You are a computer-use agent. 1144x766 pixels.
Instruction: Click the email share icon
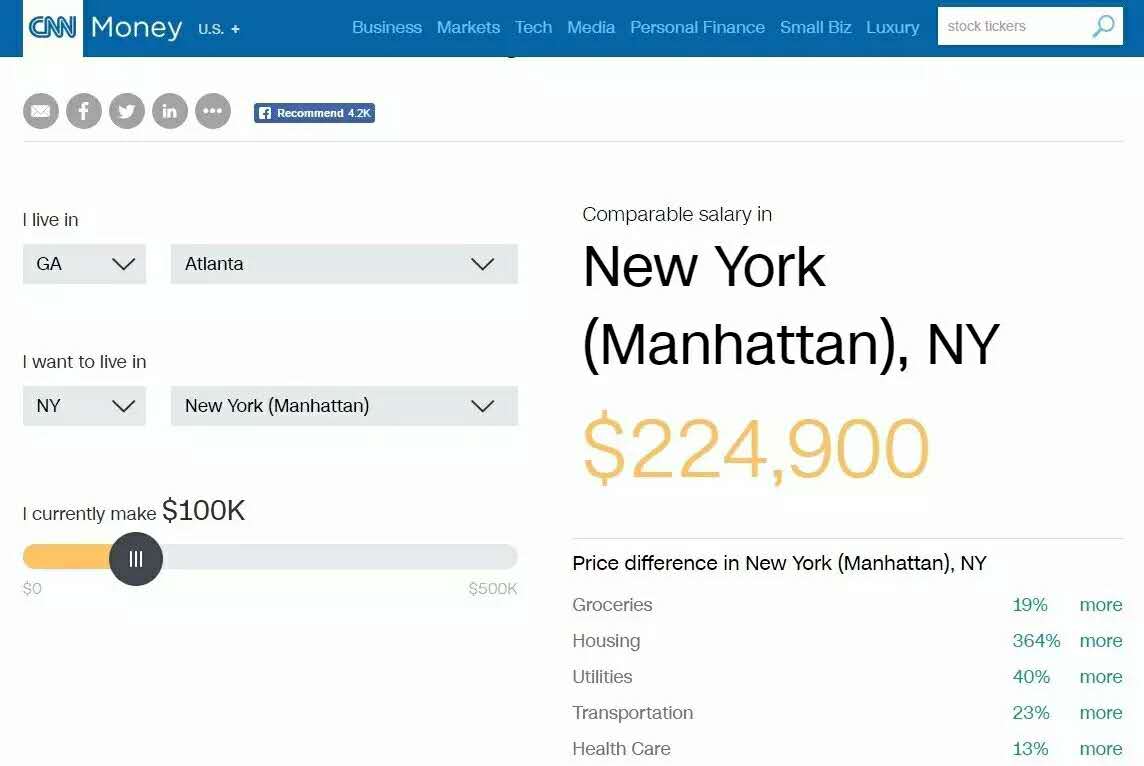(x=41, y=111)
